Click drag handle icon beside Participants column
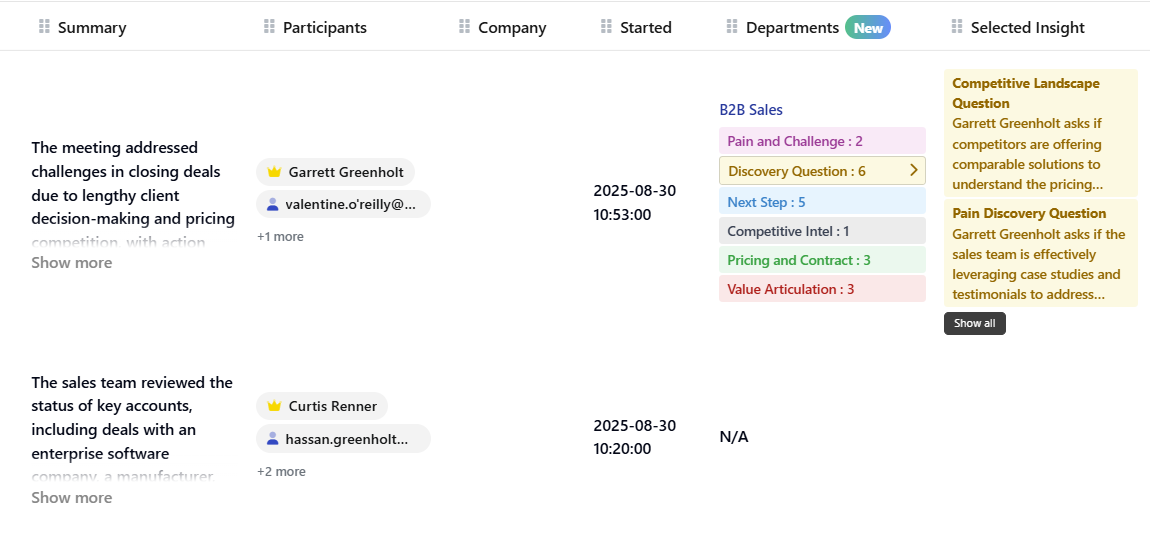1150x533 pixels. [269, 27]
